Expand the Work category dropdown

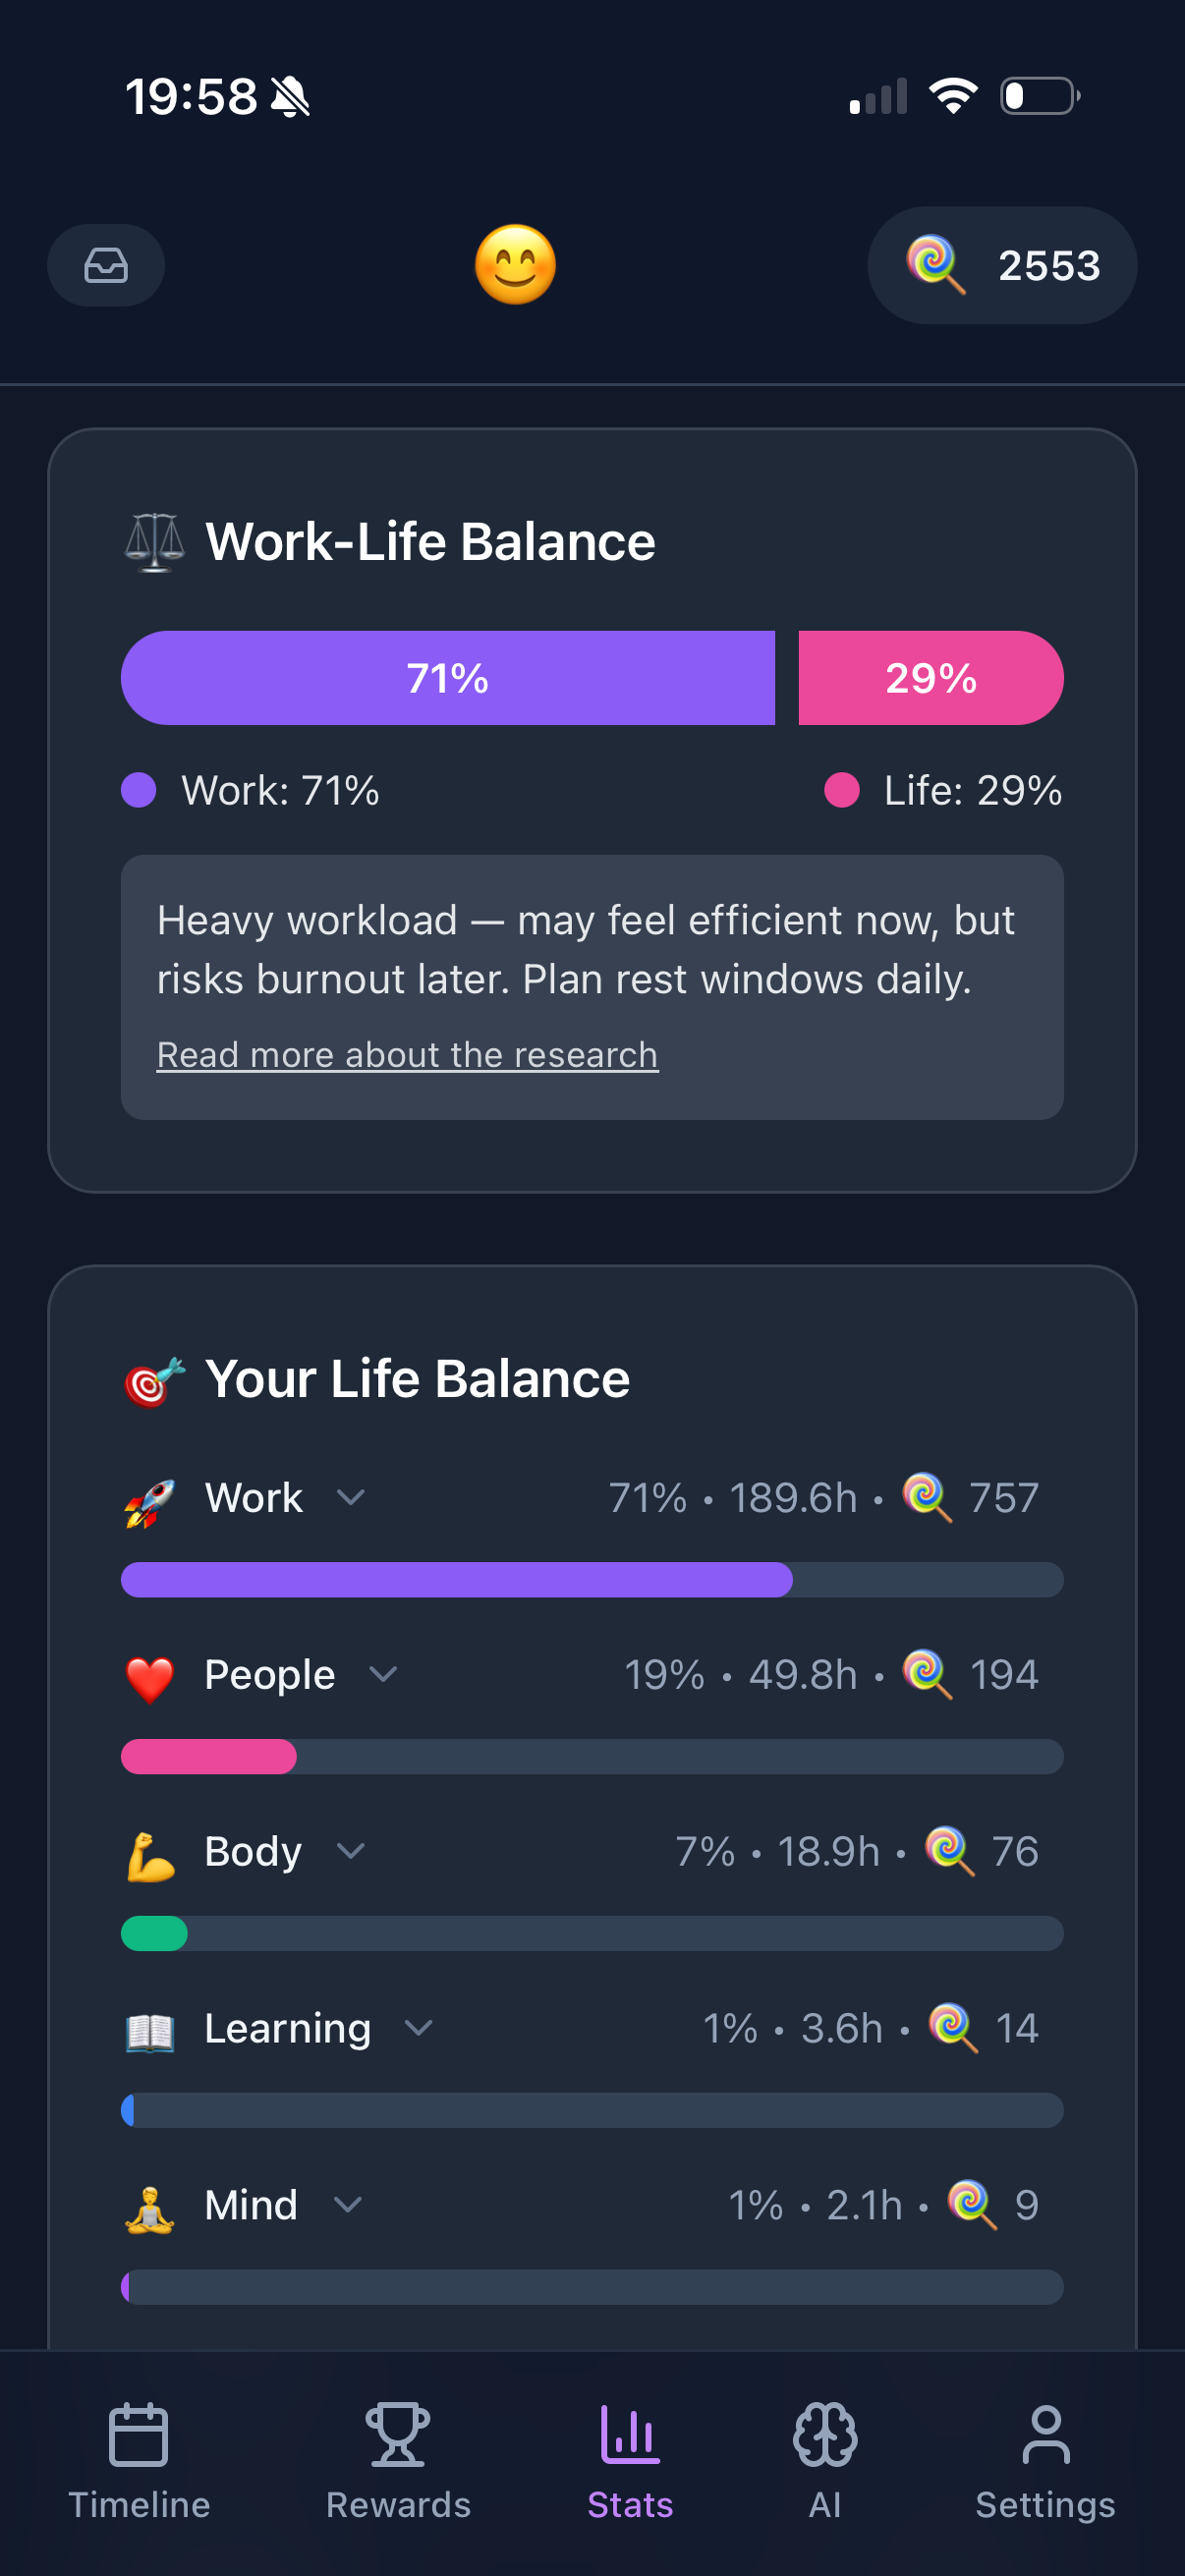pyautogui.click(x=351, y=1500)
